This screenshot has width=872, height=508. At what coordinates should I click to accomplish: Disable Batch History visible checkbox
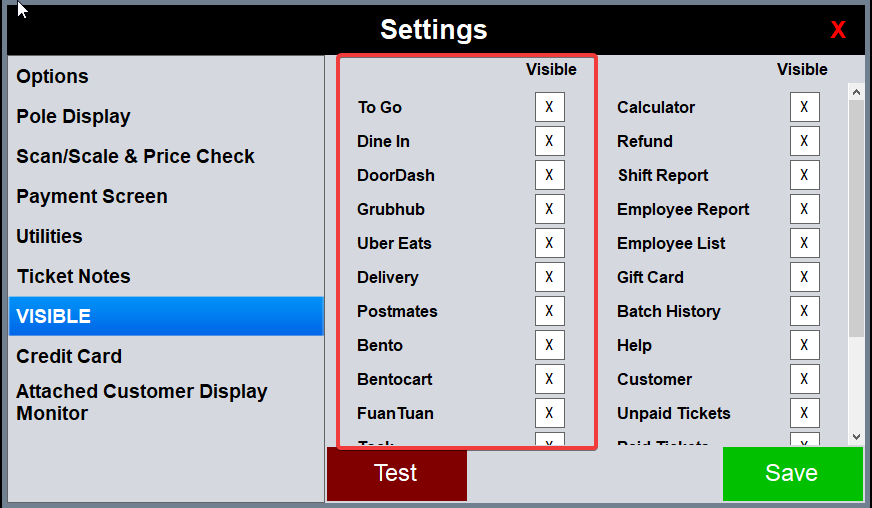coord(804,312)
